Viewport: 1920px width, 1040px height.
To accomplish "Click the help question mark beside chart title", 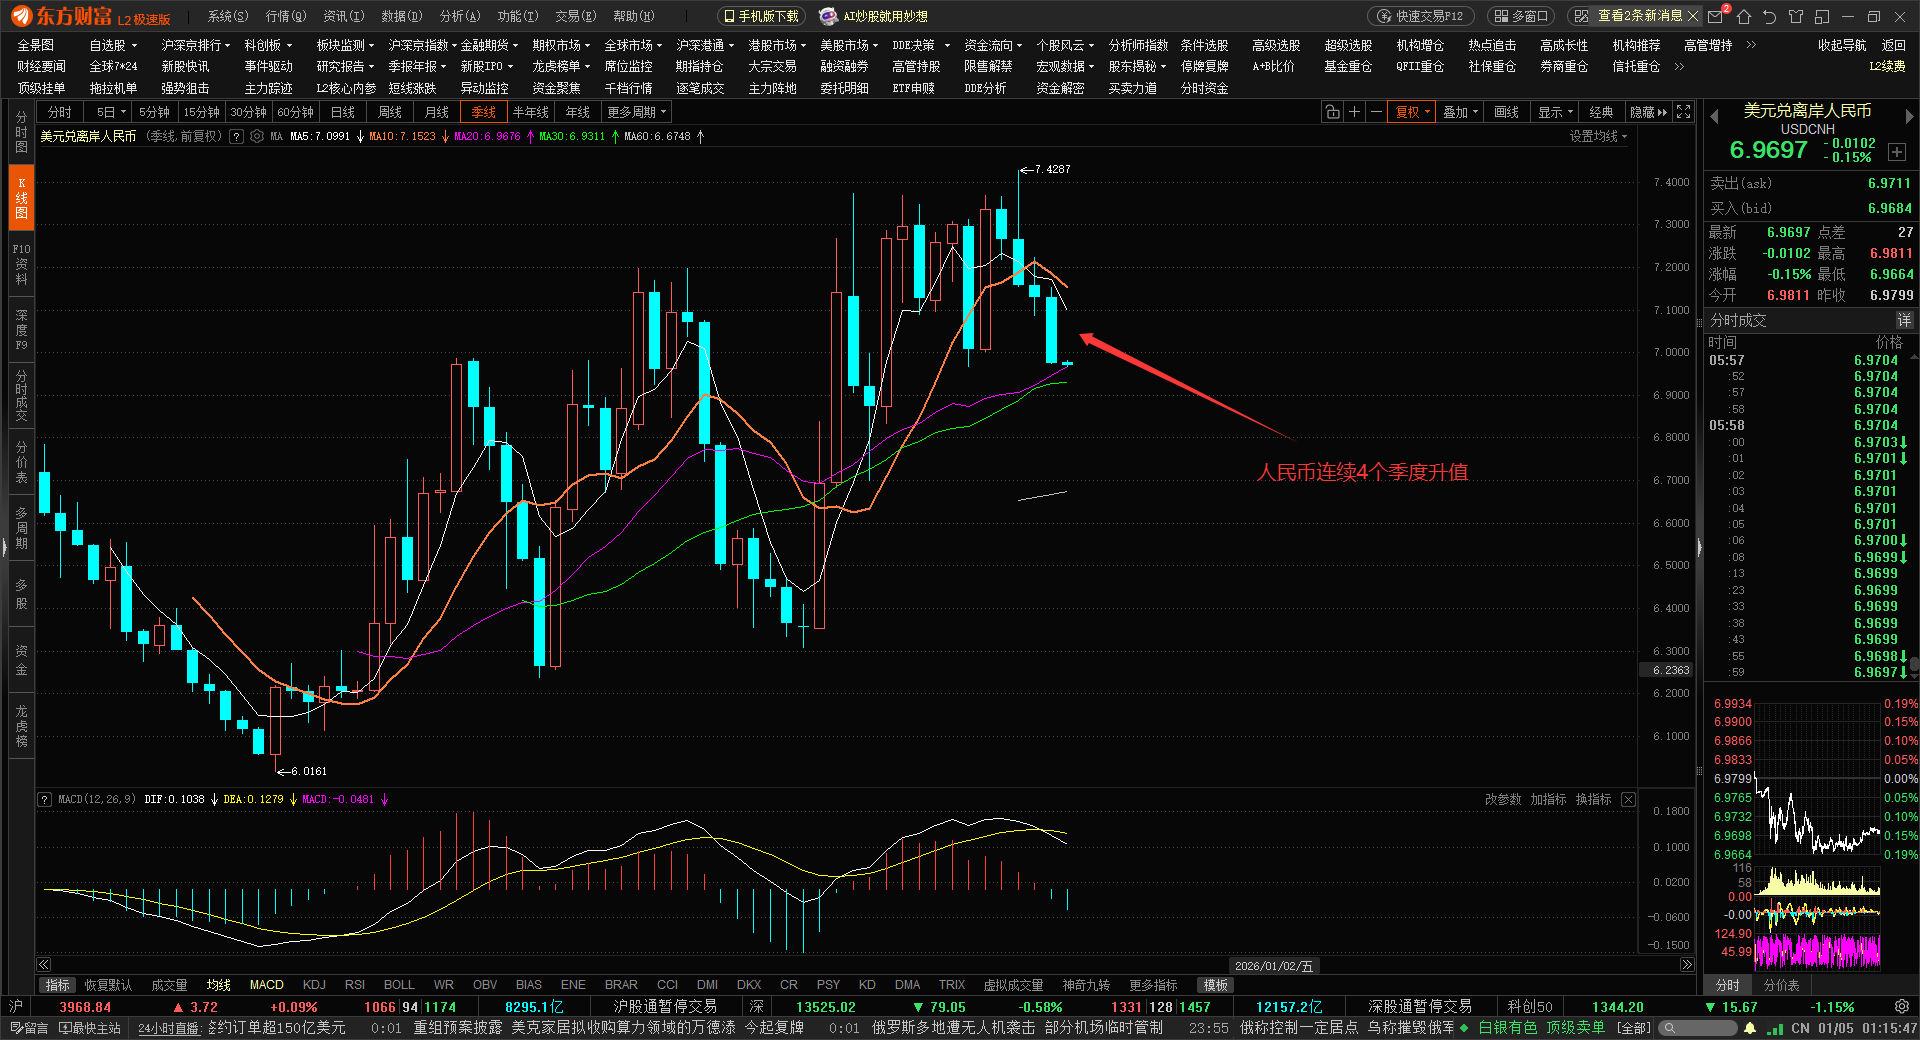I will coord(236,136).
